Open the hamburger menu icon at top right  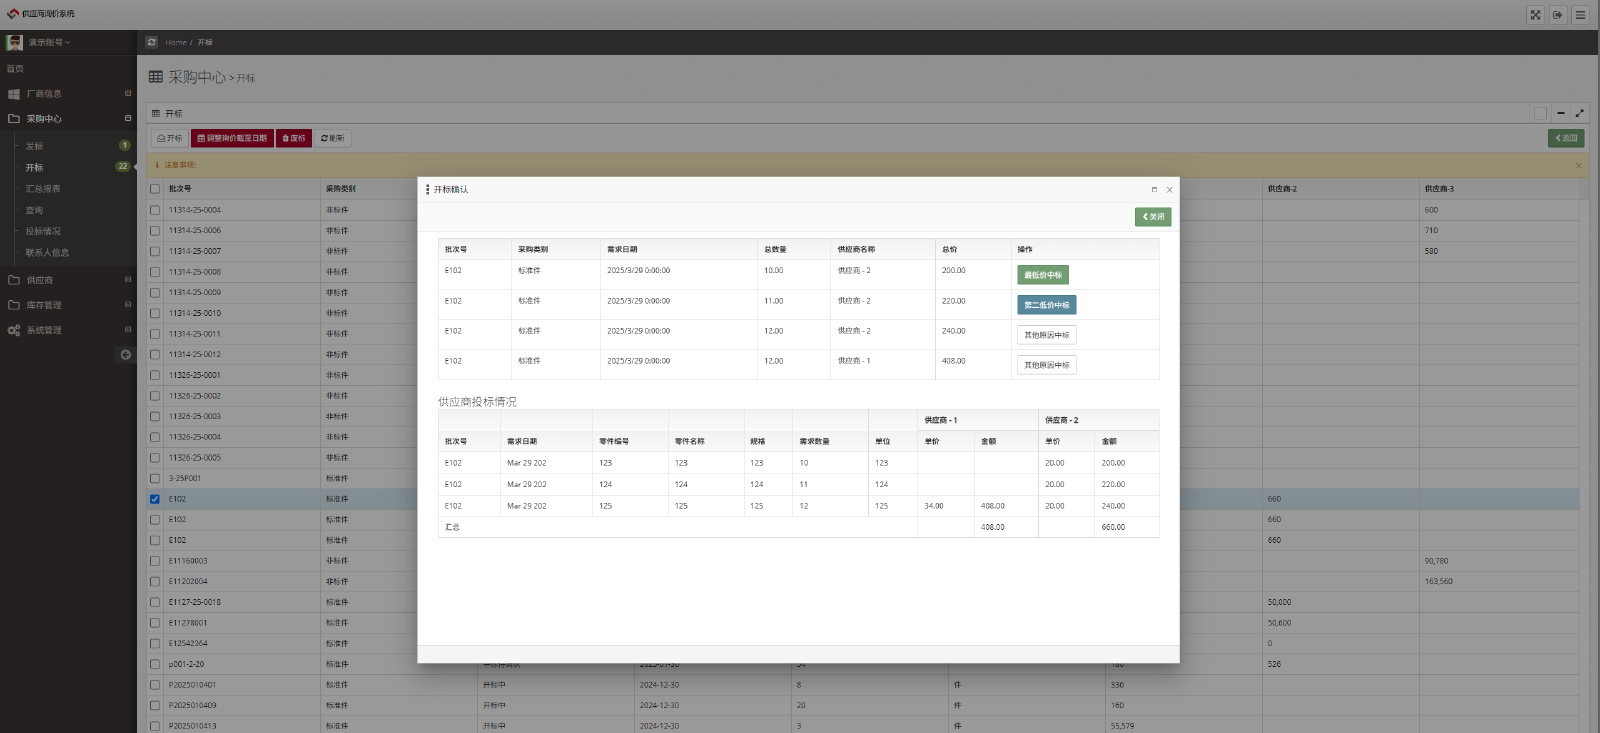pos(1580,14)
